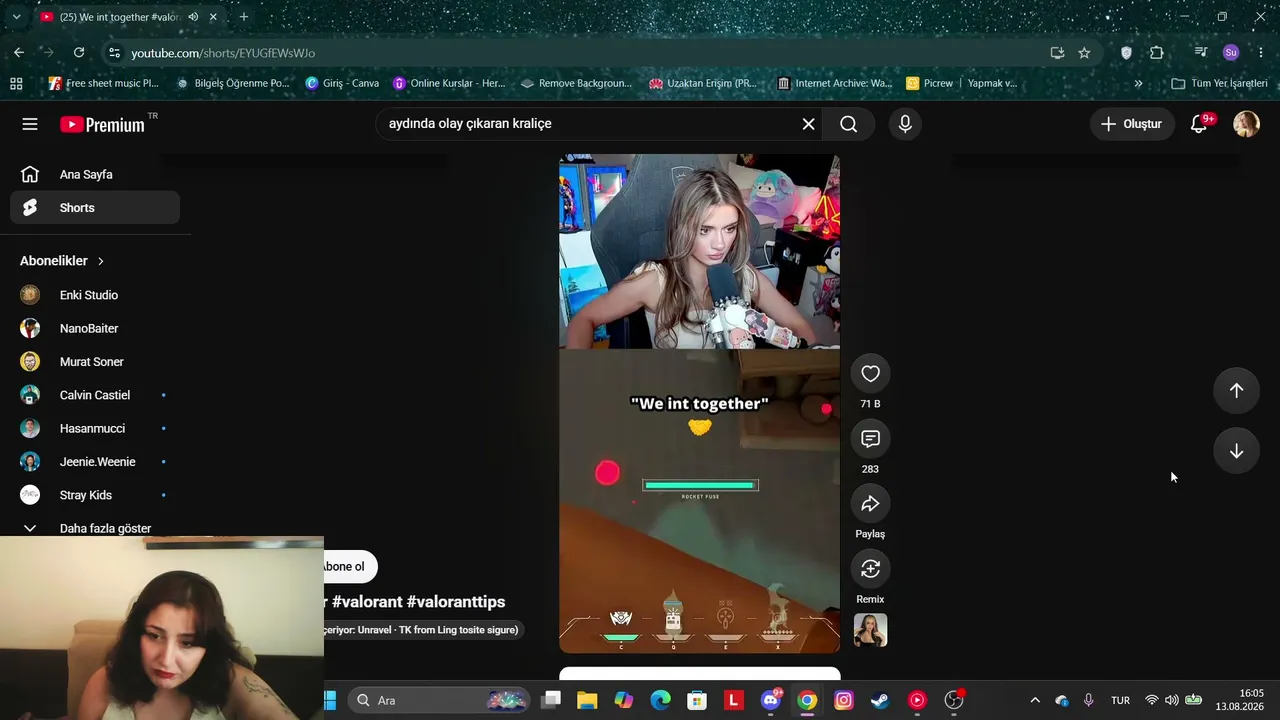Open Hasanmucci channel subscription
The height and width of the screenshot is (720, 1280).
(95, 428)
